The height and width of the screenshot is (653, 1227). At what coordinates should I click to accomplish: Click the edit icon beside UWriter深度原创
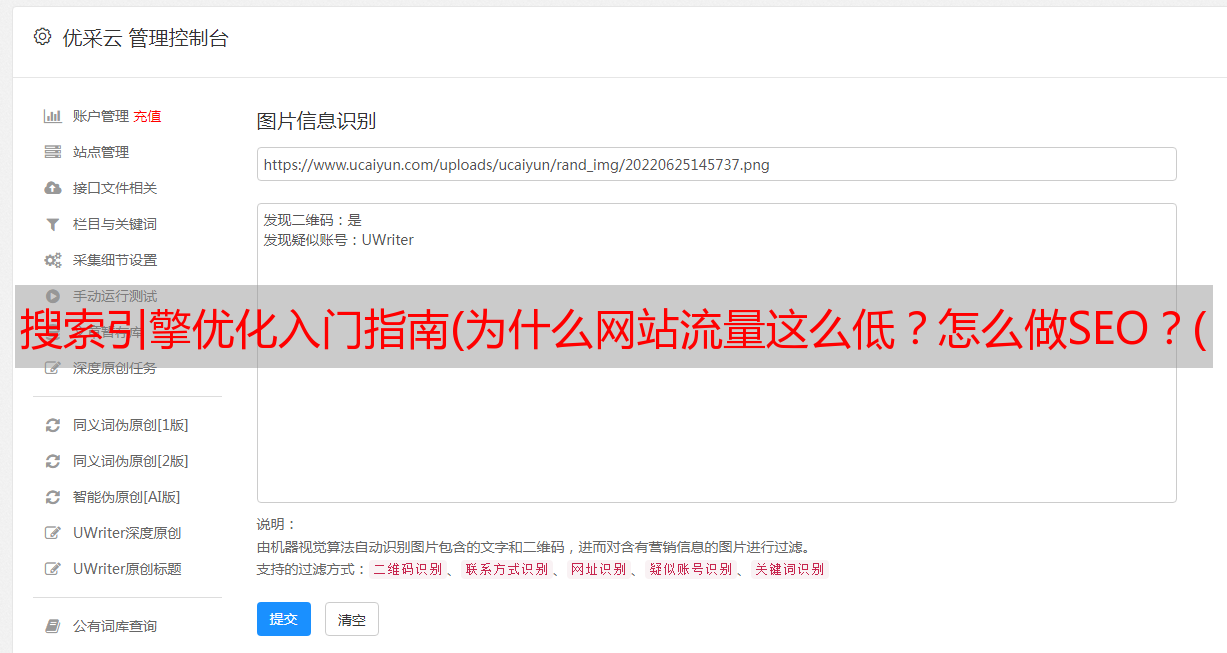tap(53, 533)
